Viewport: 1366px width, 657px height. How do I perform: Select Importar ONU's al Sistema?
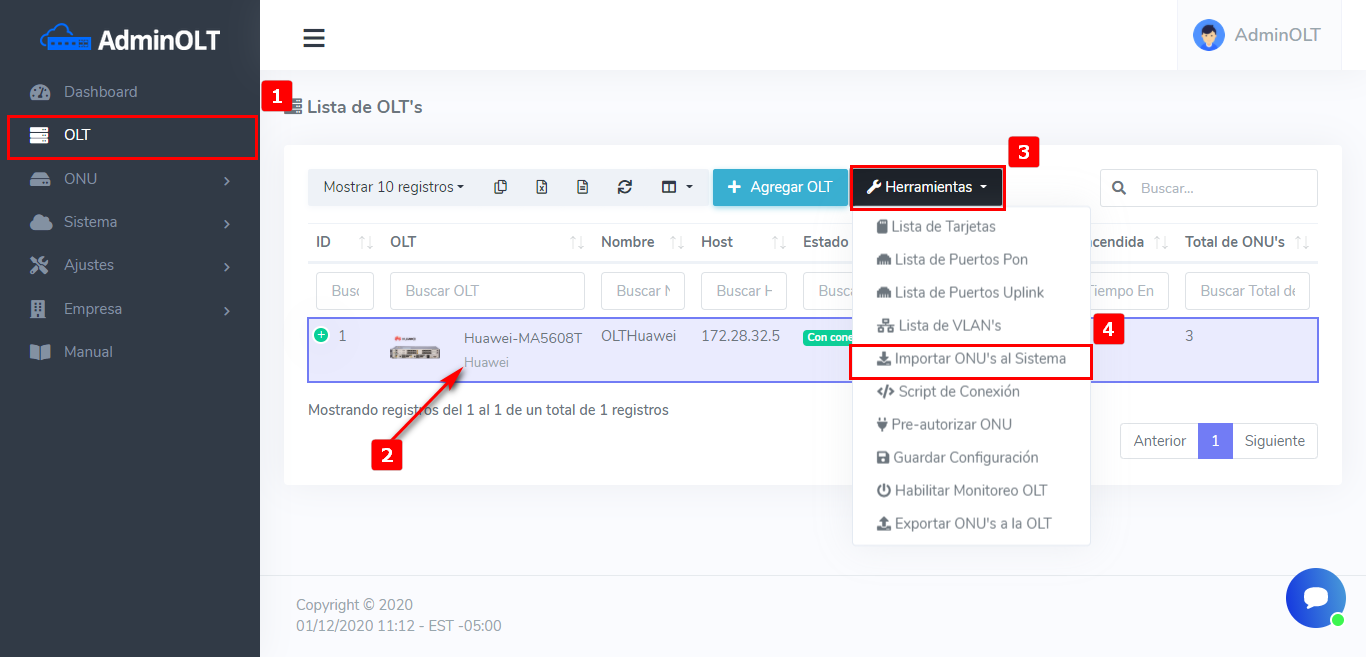(x=970, y=359)
